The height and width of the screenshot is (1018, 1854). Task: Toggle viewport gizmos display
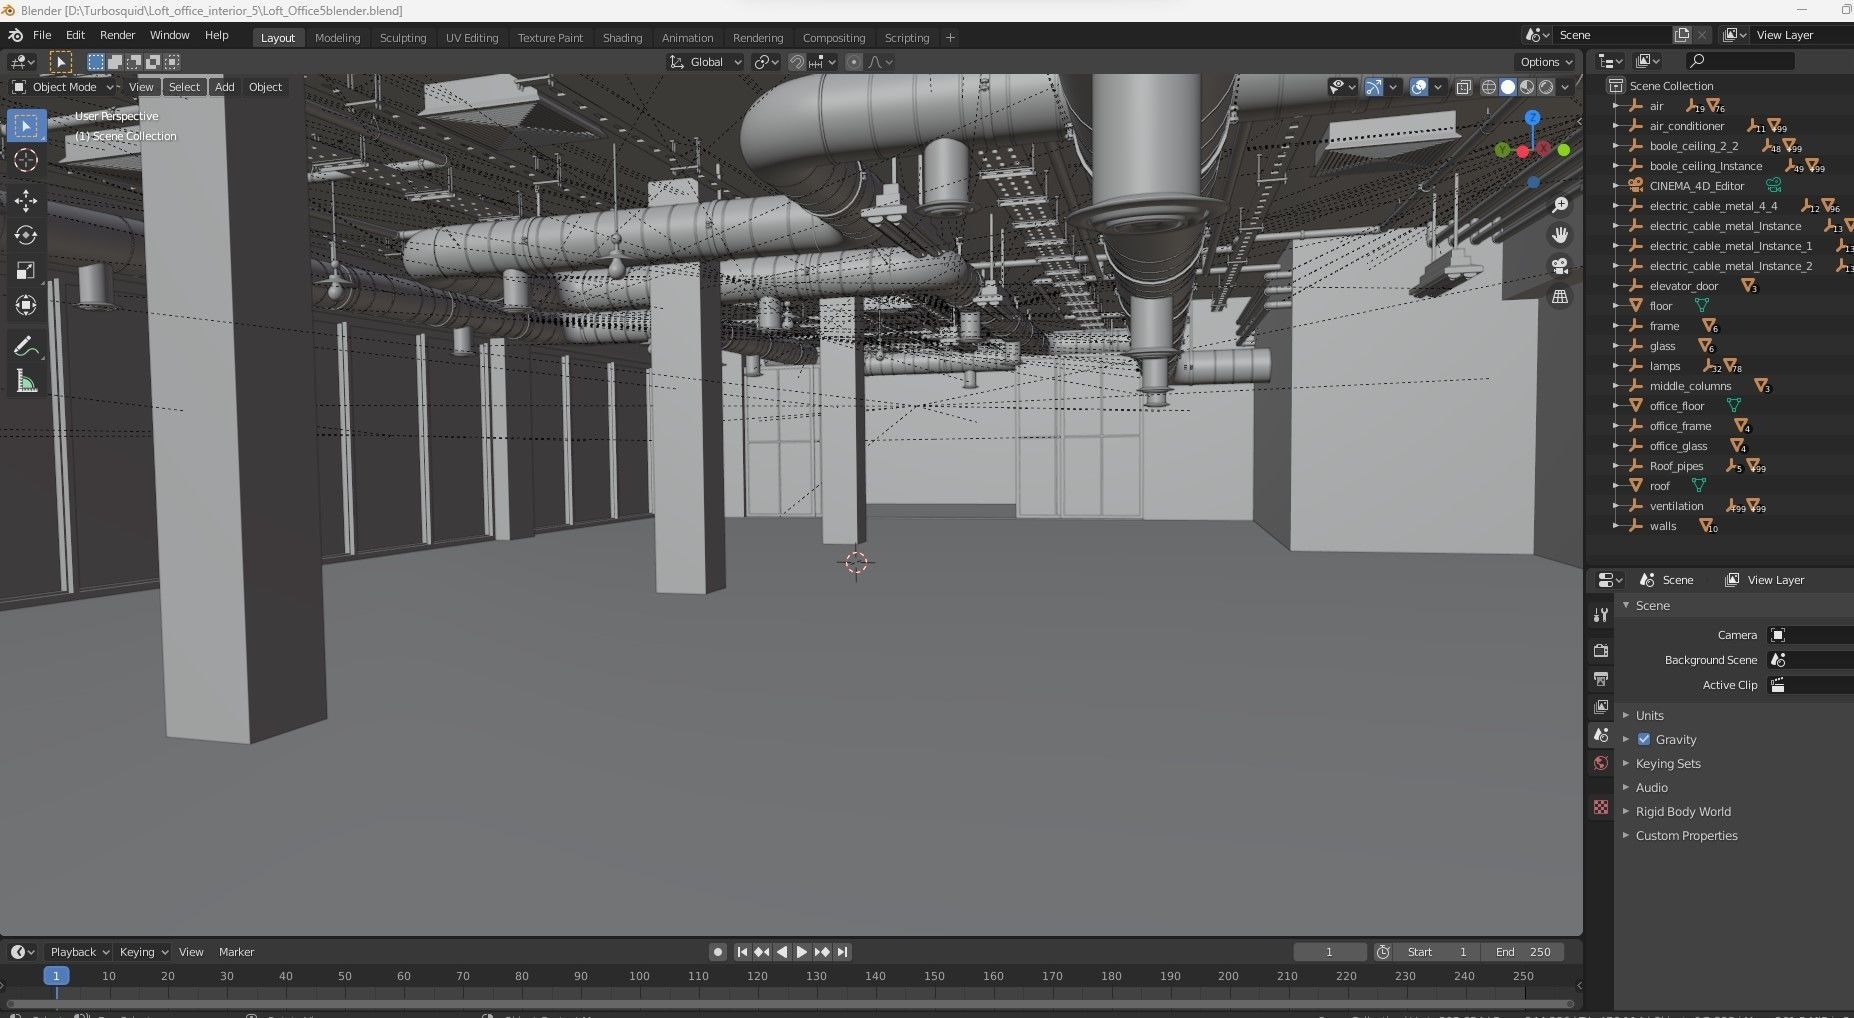pyautogui.click(x=1374, y=87)
